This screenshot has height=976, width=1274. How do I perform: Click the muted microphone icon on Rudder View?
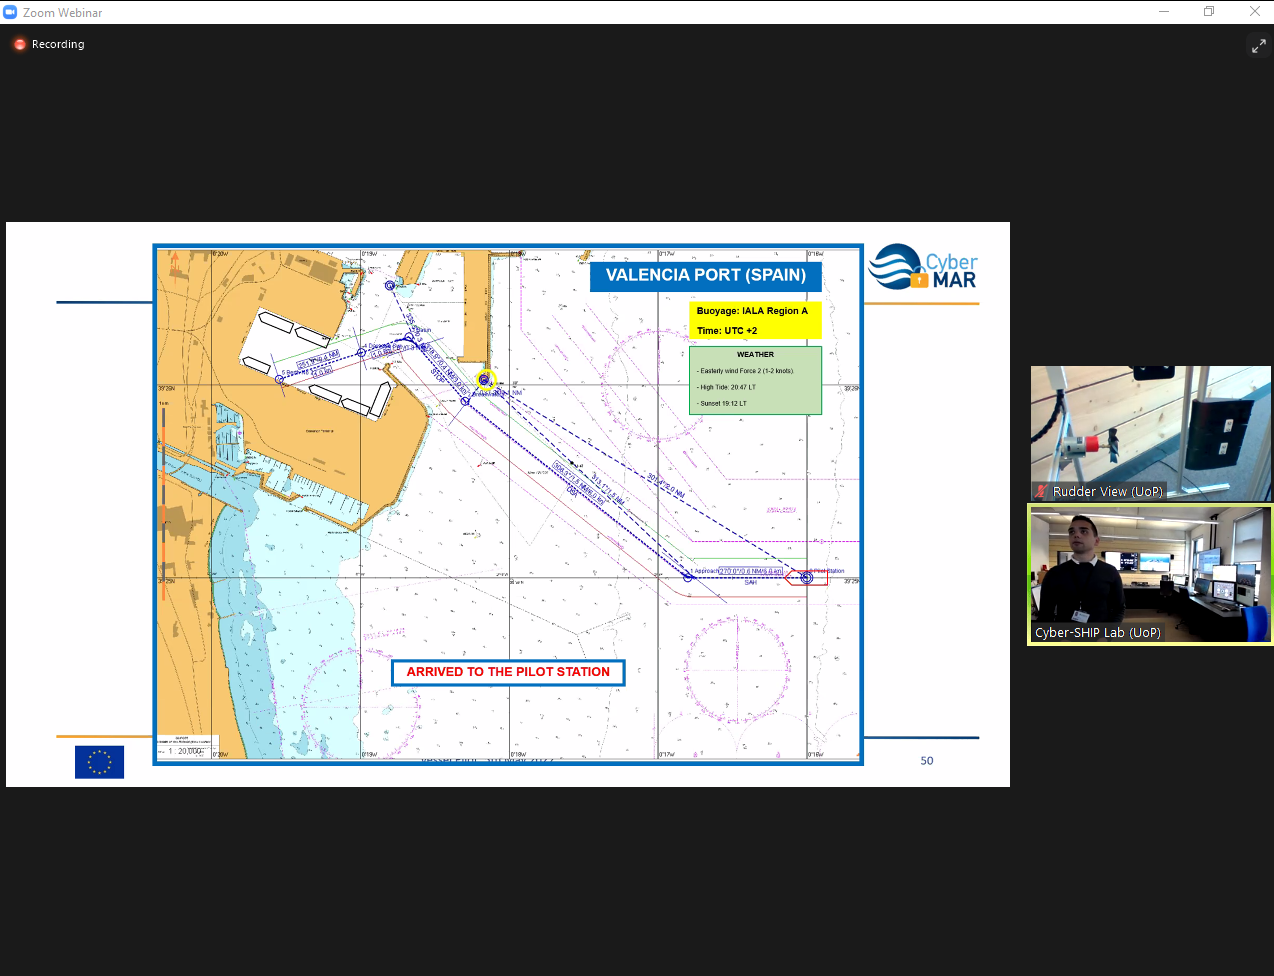pos(1041,491)
